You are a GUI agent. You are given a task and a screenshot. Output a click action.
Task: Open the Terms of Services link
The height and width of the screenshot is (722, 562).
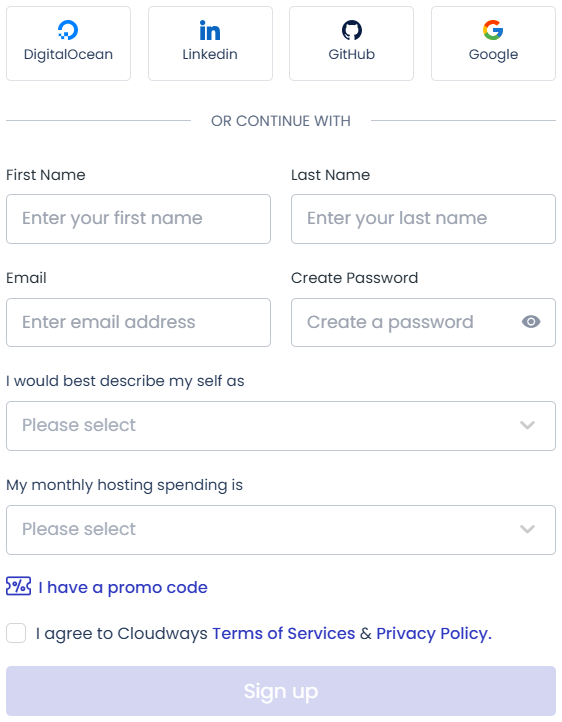(x=284, y=634)
